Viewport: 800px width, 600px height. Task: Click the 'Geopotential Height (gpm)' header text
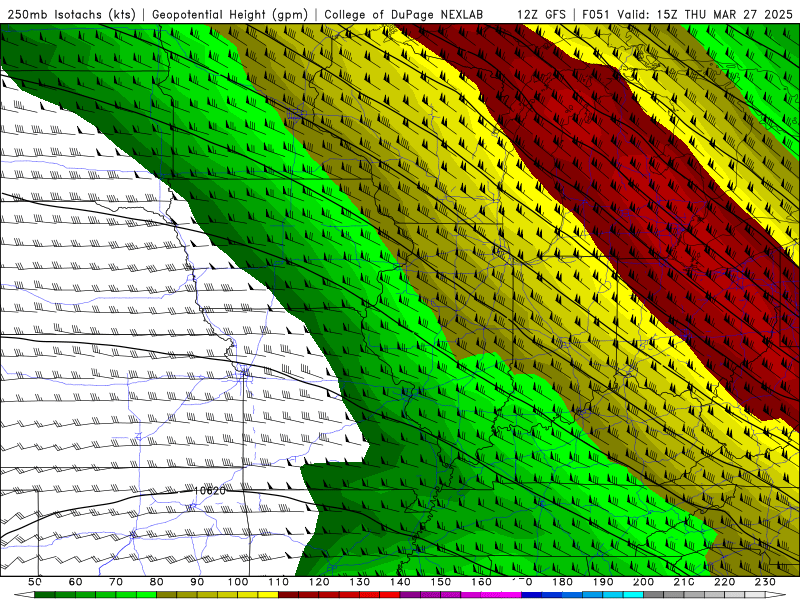pyautogui.click(x=230, y=14)
